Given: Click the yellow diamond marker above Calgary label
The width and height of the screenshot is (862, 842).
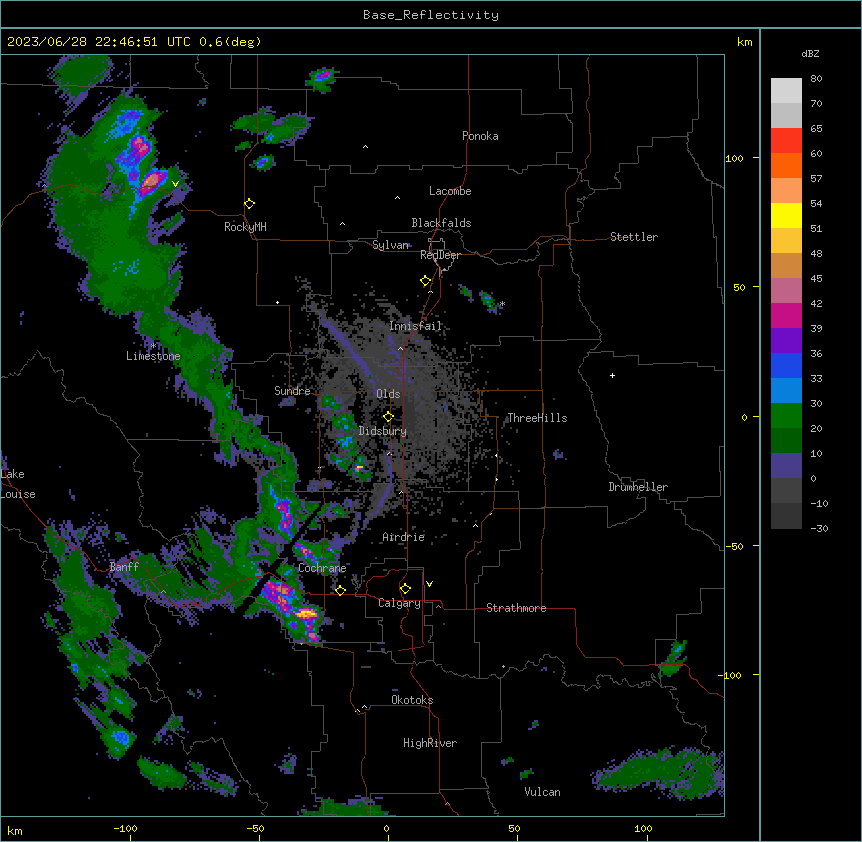Looking at the screenshot, I should (405, 589).
